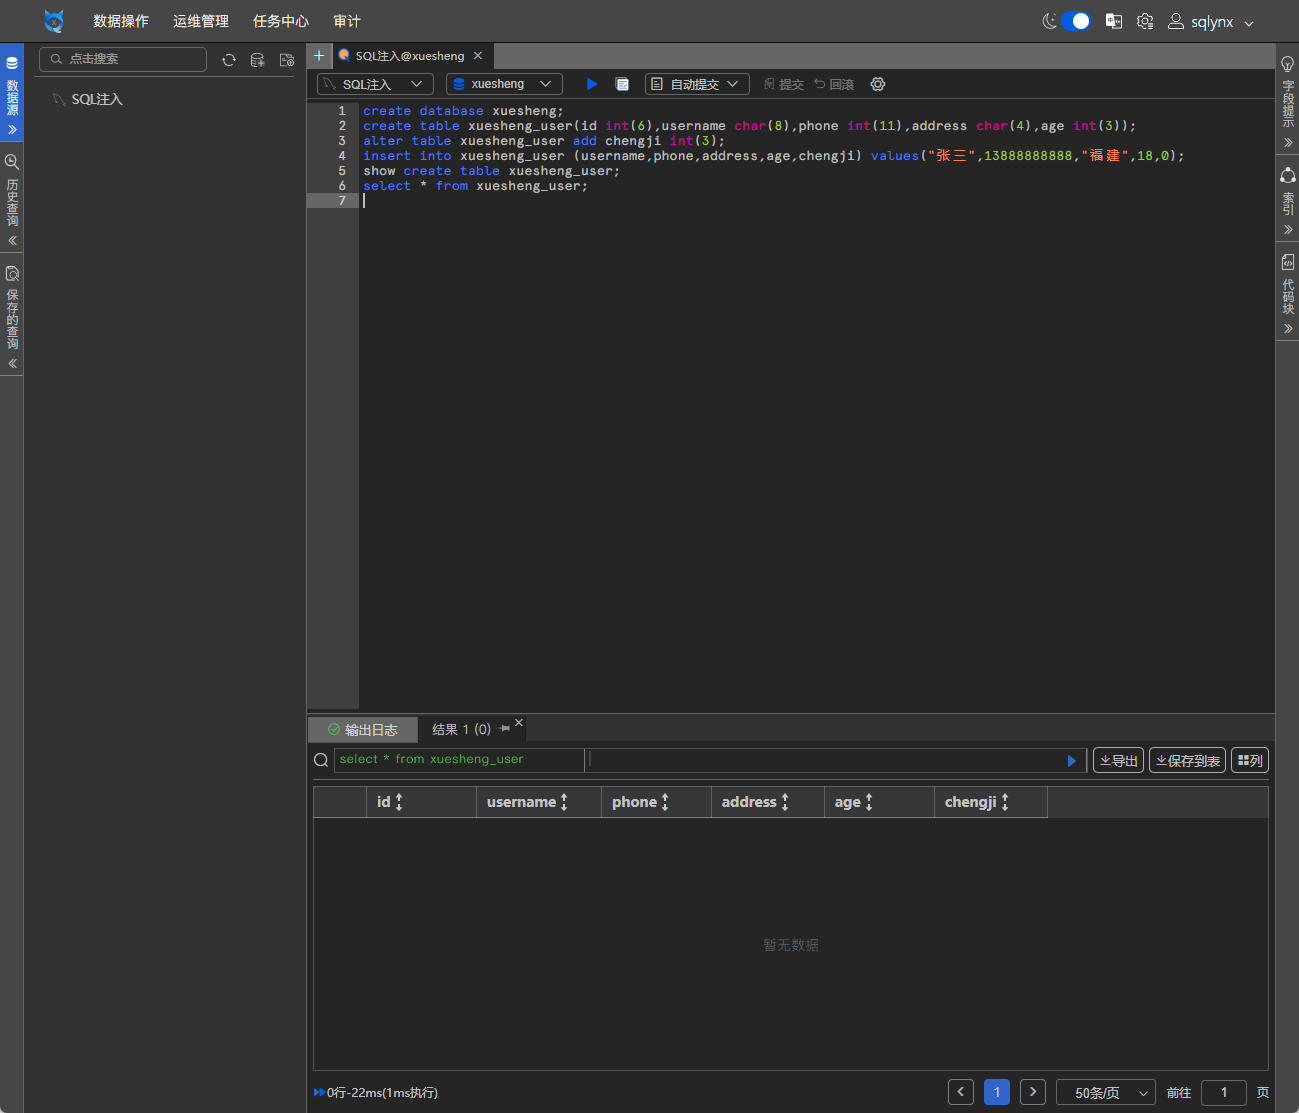Click the add data source icon
The height and width of the screenshot is (1113, 1299).
257,60
